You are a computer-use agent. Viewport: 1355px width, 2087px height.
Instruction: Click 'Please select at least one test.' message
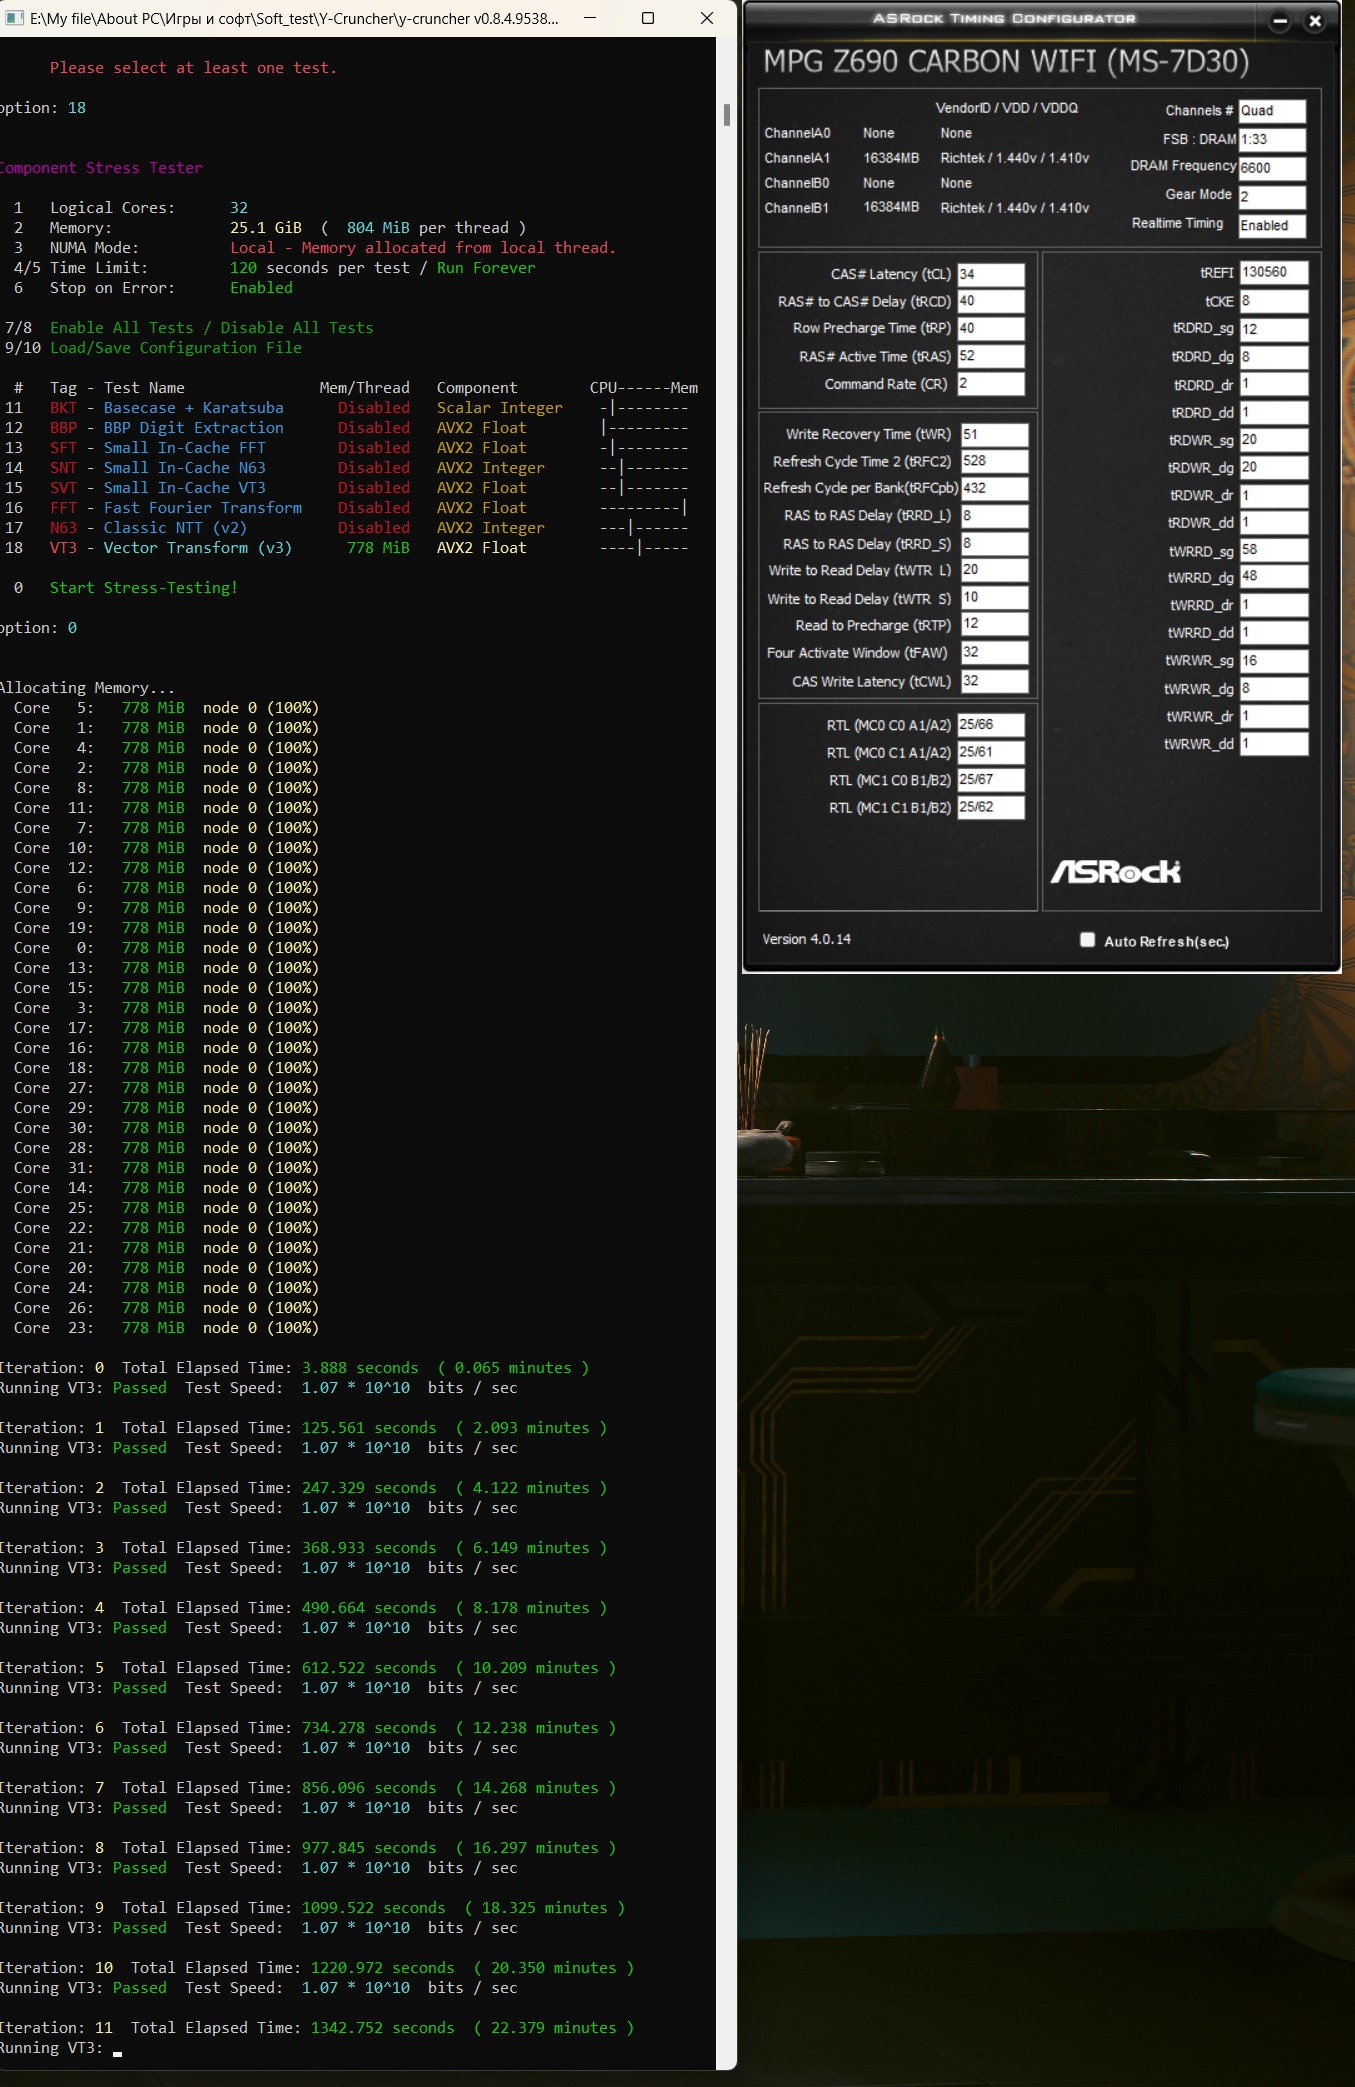[x=193, y=68]
